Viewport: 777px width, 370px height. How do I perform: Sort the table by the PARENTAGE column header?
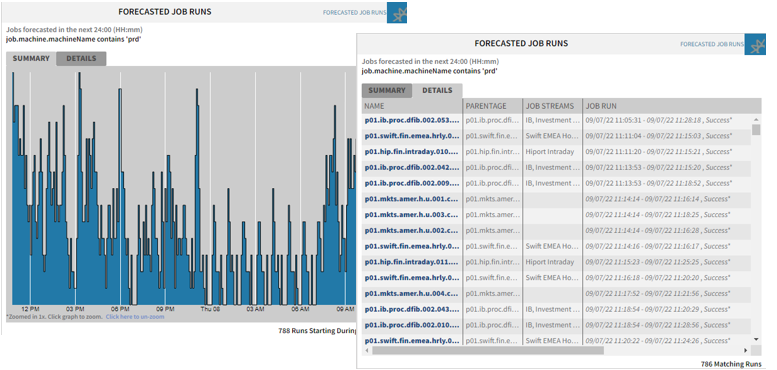click(x=493, y=106)
